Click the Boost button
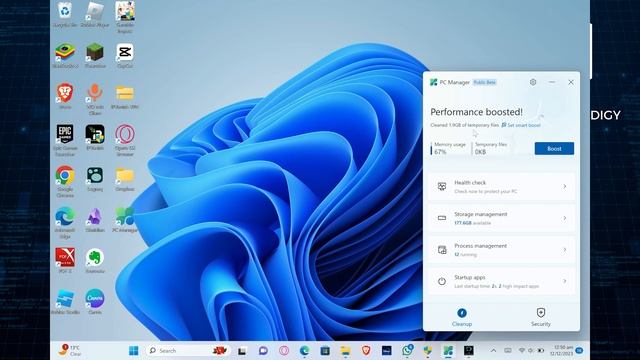Image resolution: width=640 pixels, height=360 pixels. pos(554,149)
